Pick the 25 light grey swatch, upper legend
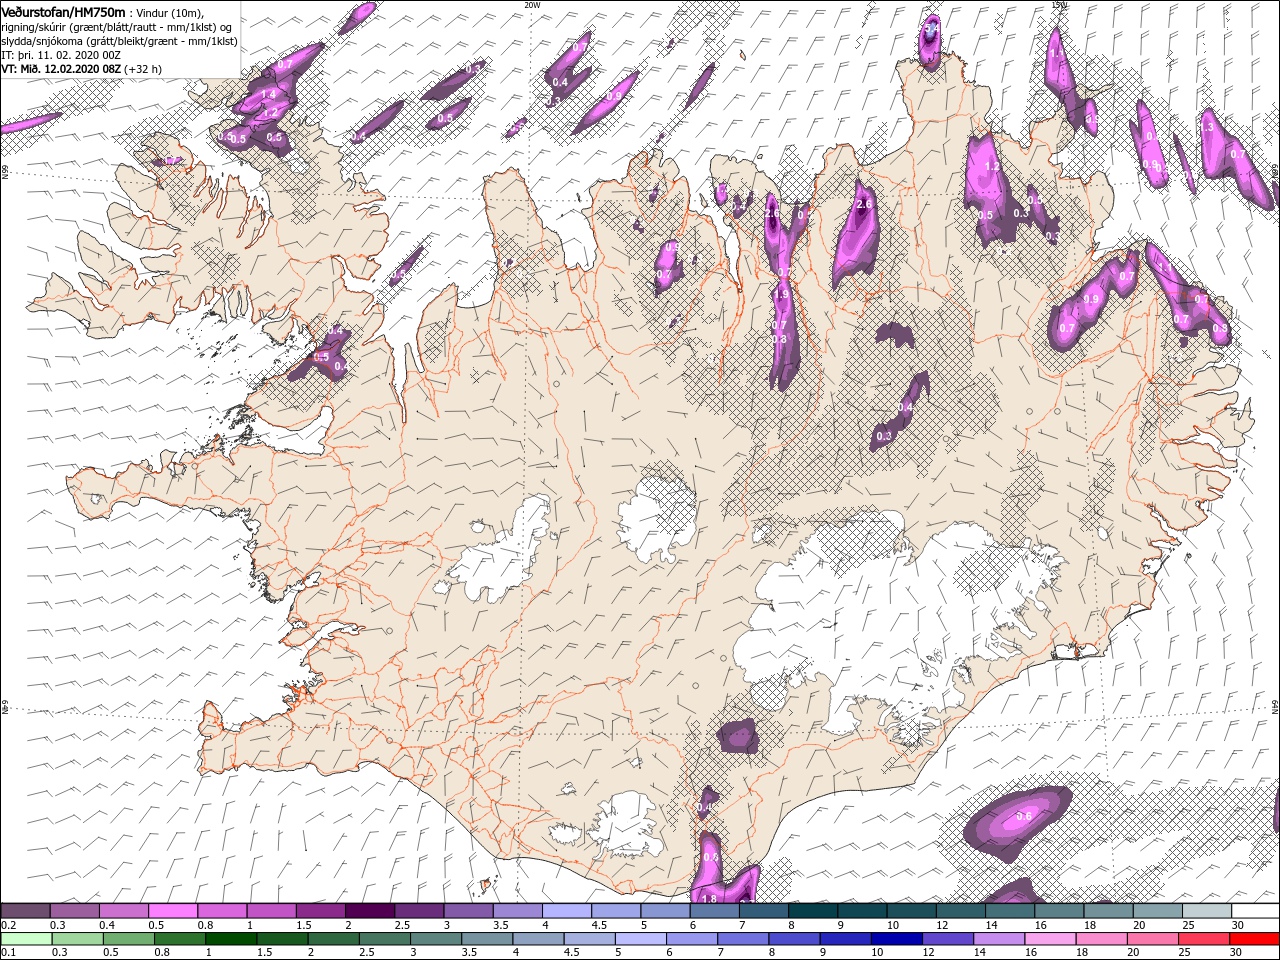1280x960 pixels. pos(1206,911)
